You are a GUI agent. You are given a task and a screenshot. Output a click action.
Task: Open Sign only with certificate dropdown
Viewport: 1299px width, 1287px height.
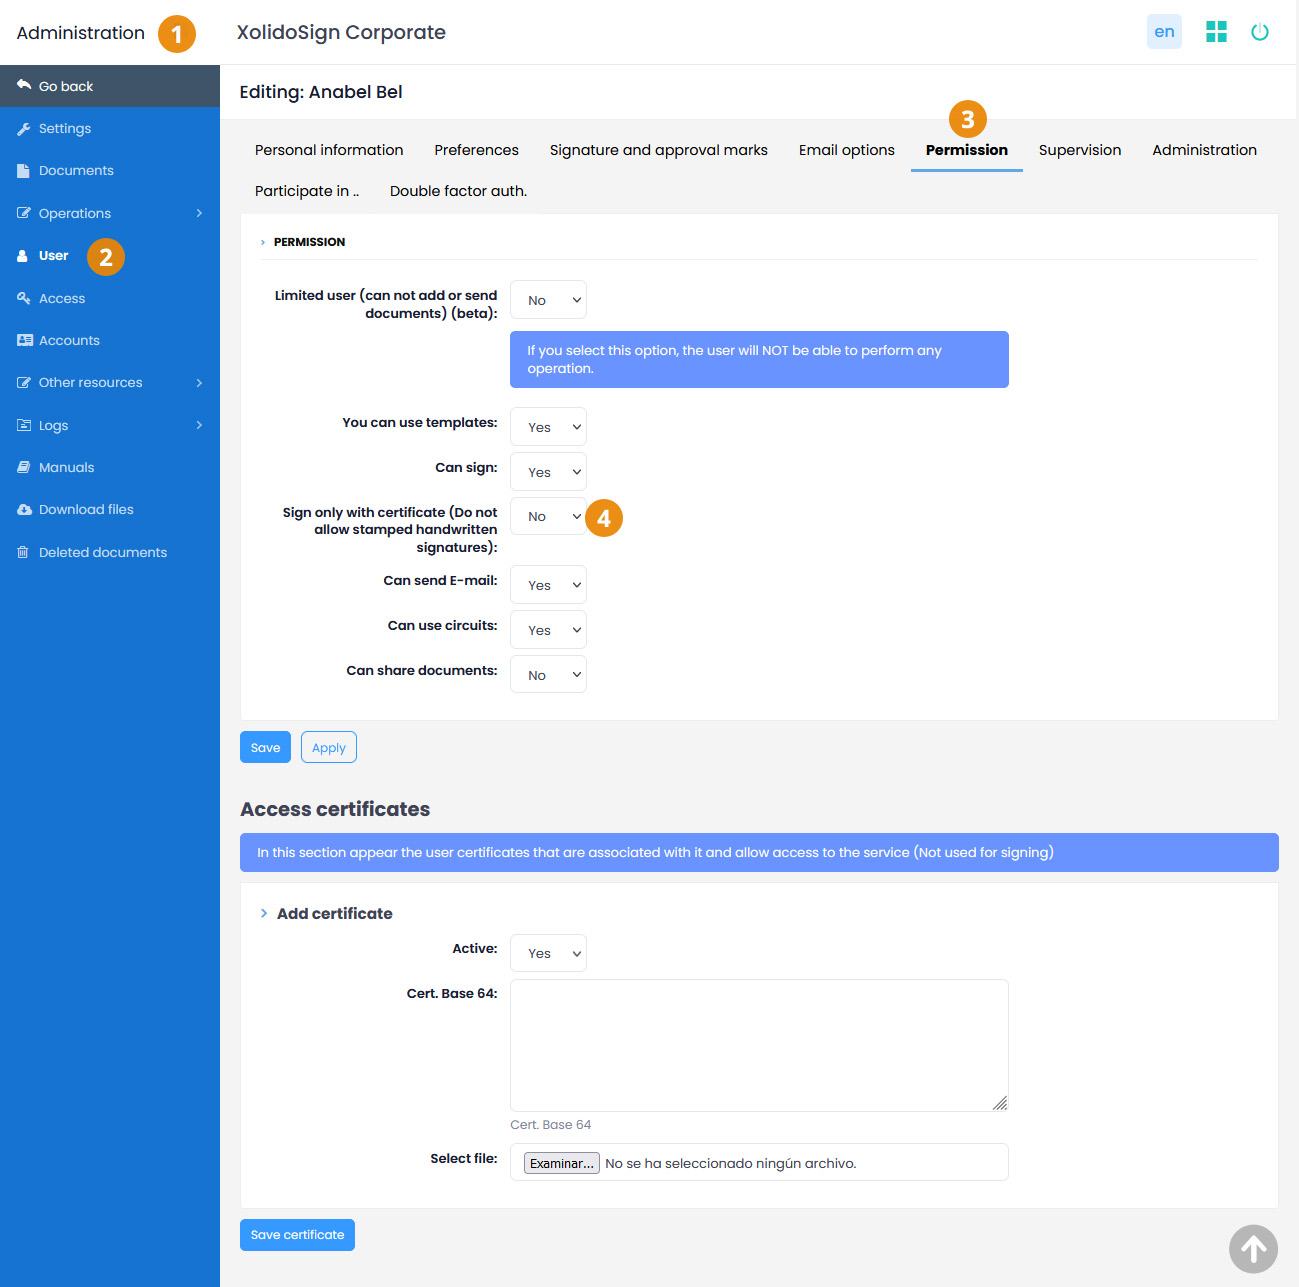coord(548,516)
